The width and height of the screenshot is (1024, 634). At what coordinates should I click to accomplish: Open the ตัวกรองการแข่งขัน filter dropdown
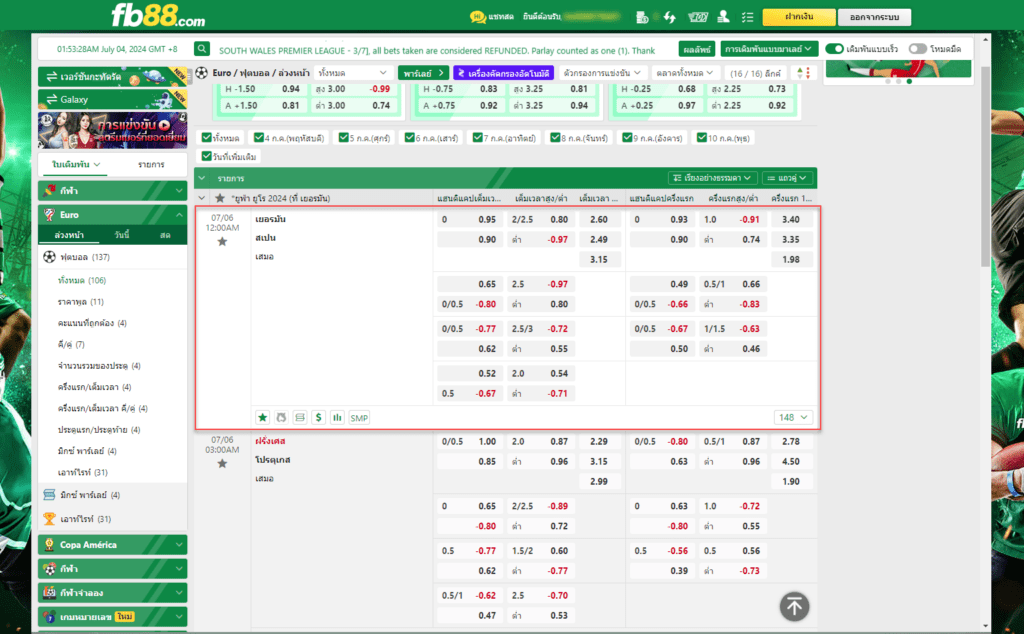coord(602,73)
